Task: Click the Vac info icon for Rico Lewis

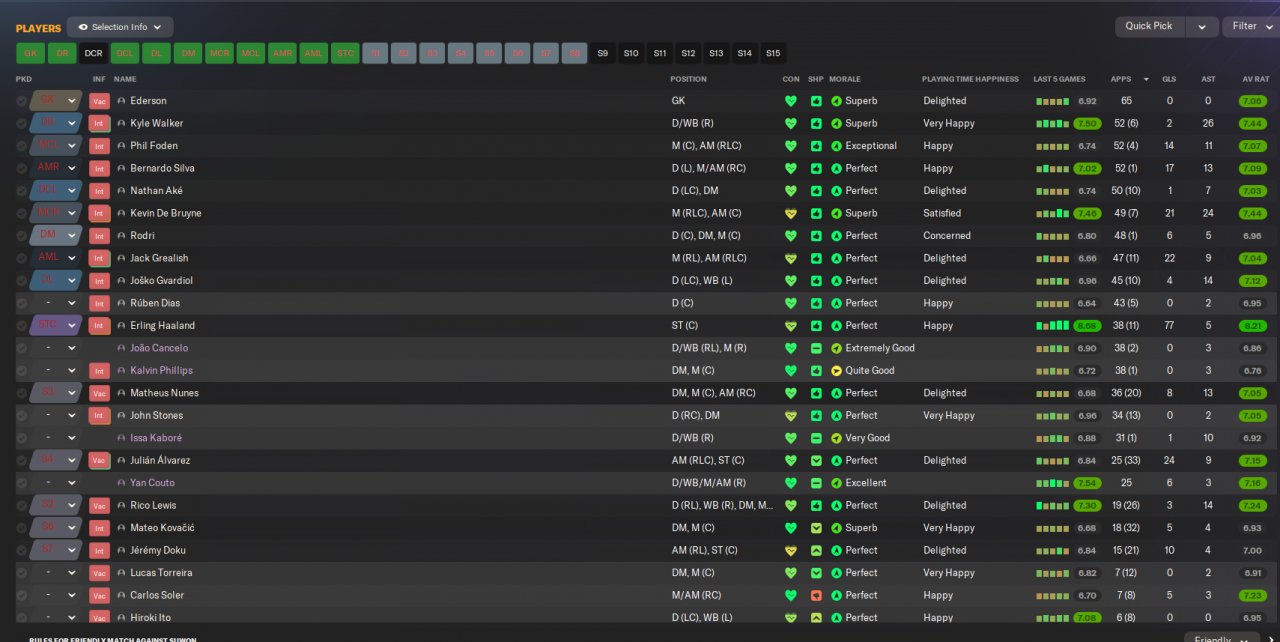Action: tap(99, 506)
